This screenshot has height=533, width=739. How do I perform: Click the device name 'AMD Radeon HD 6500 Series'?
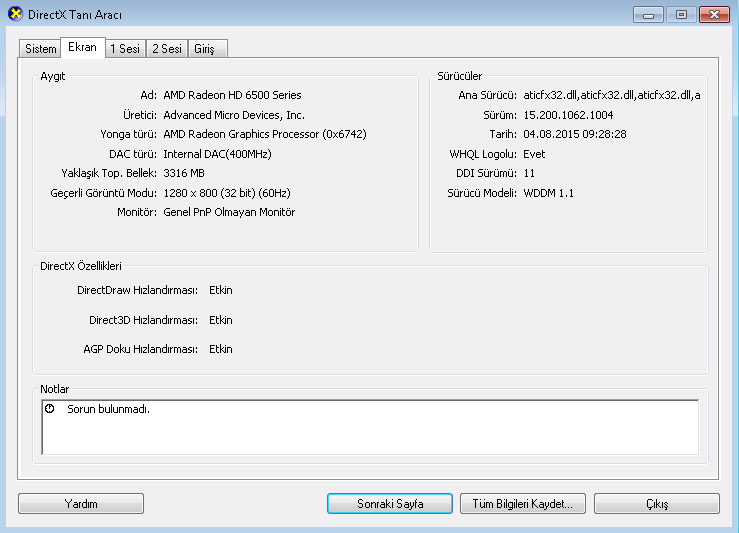tap(232, 95)
